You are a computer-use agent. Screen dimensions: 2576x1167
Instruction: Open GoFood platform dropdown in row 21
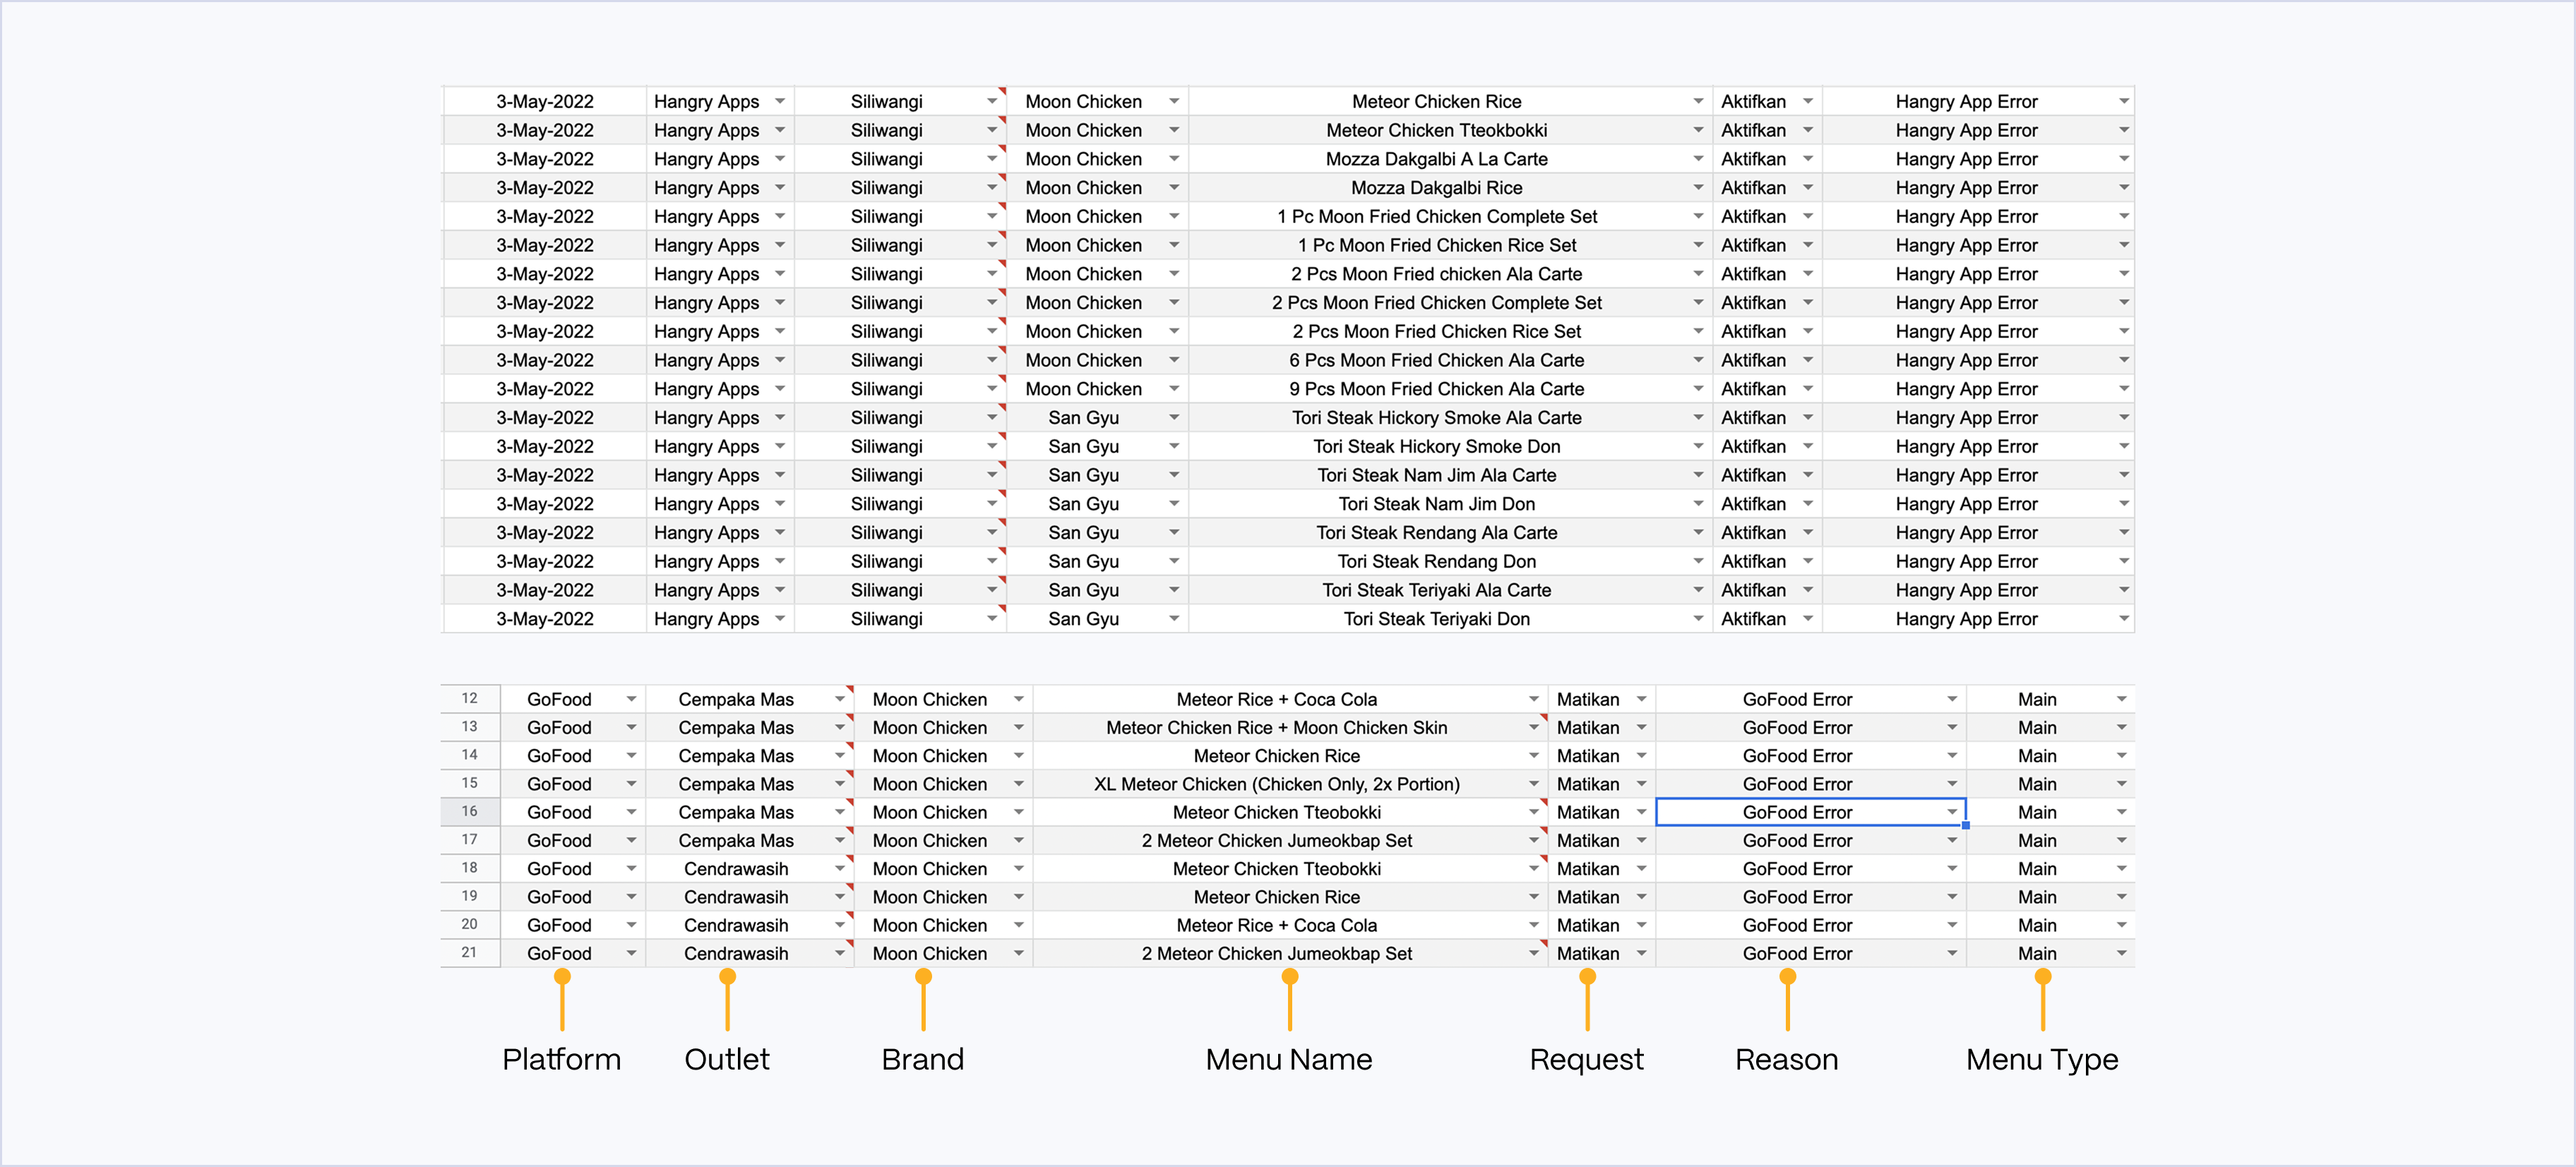[x=631, y=953]
